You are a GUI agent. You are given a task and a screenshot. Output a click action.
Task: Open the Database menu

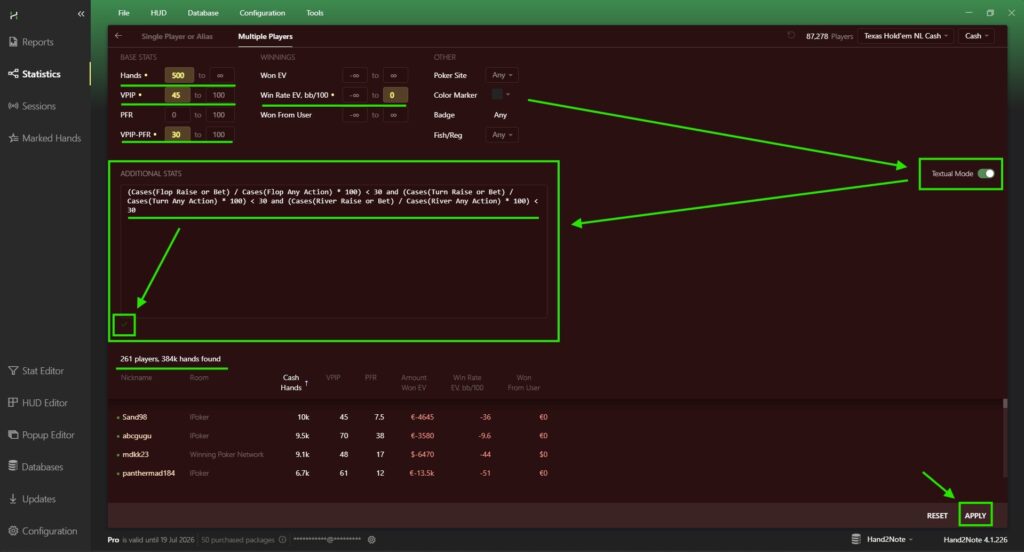(x=203, y=13)
